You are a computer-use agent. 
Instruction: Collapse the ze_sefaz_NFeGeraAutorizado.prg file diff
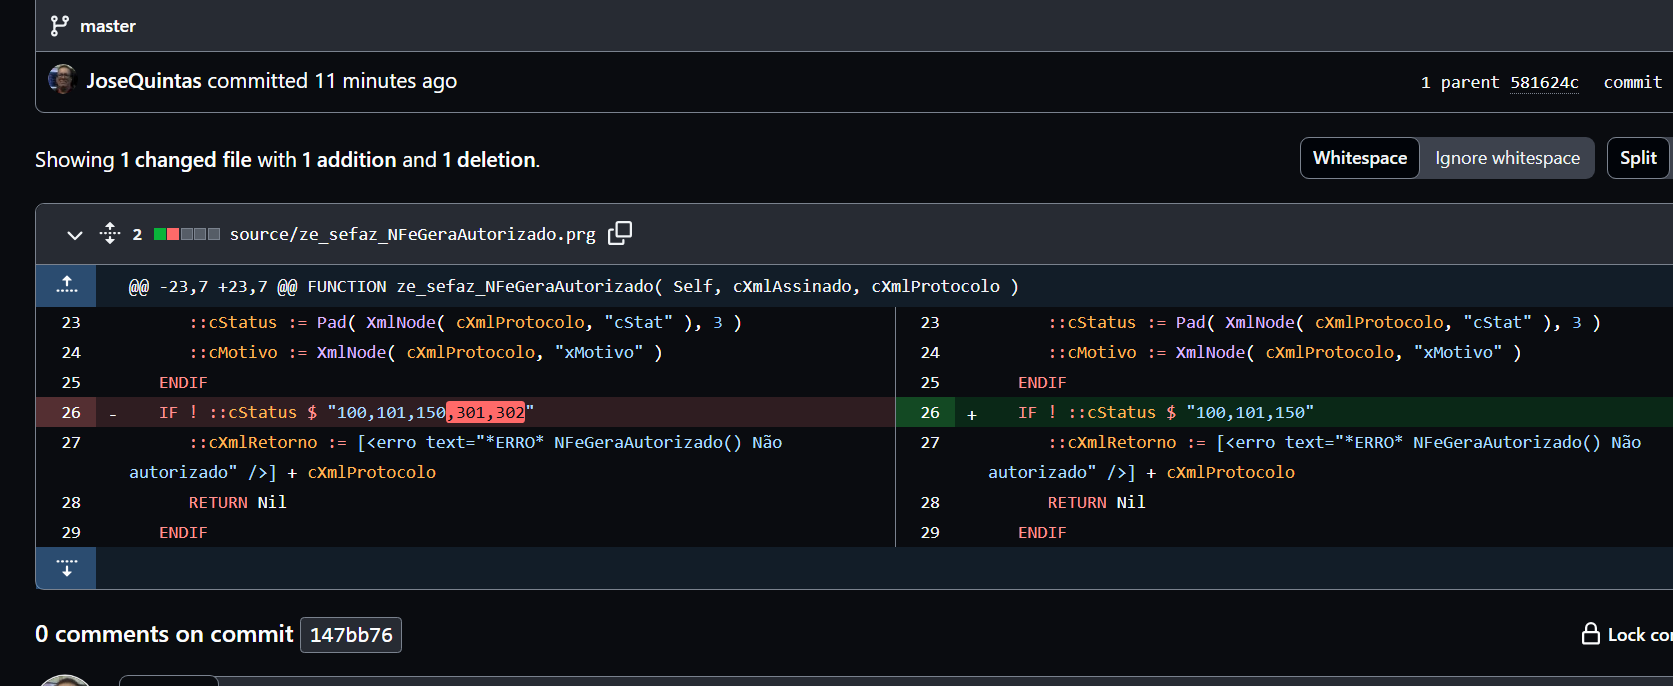click(74, 235)
